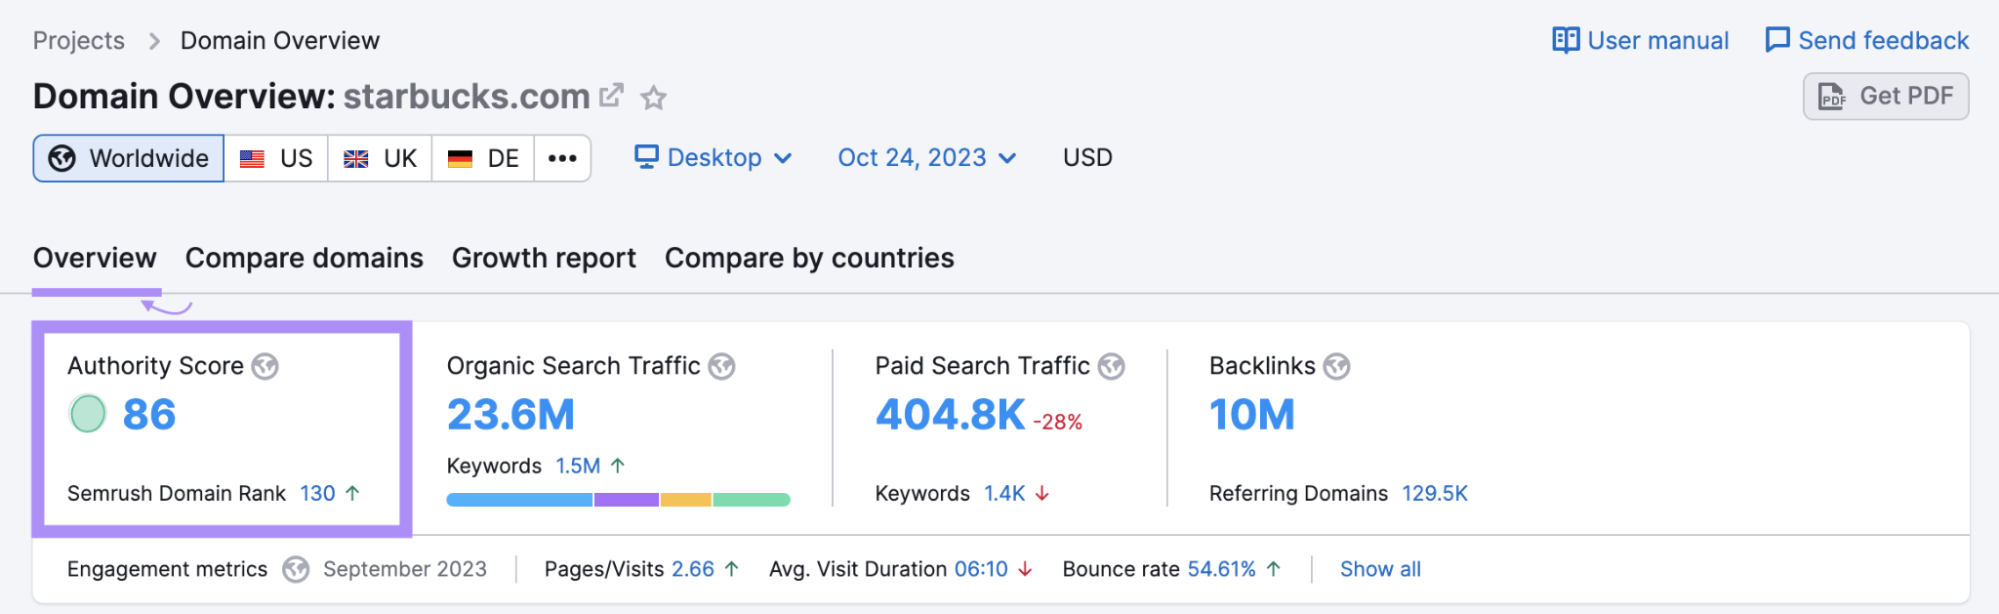Click the -28% paid traffic change

tap(1058, 422)
